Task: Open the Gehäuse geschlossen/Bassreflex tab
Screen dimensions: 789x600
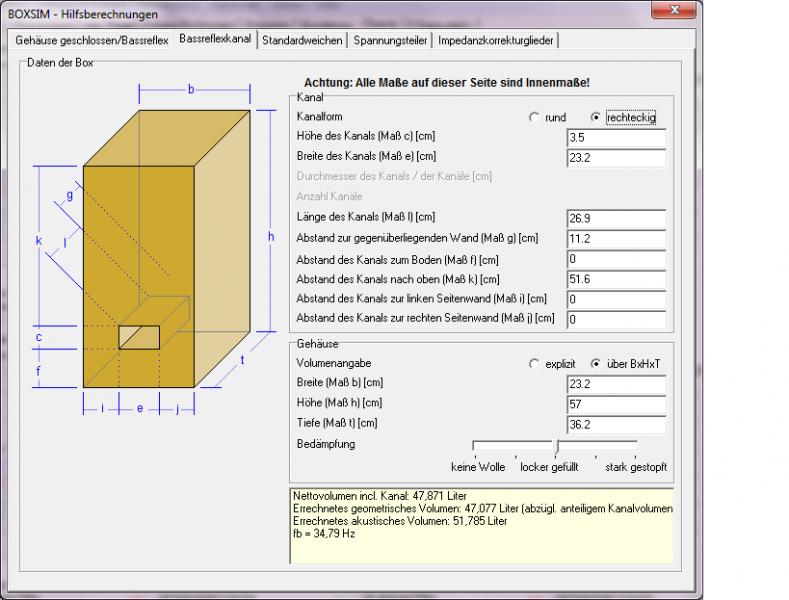Action: click(90, 40)
